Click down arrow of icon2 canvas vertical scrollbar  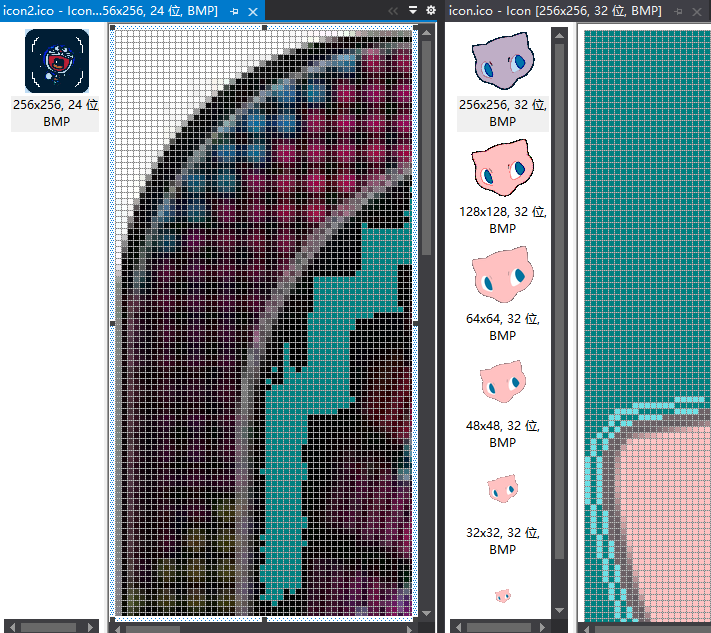click(x=426, y=613)
